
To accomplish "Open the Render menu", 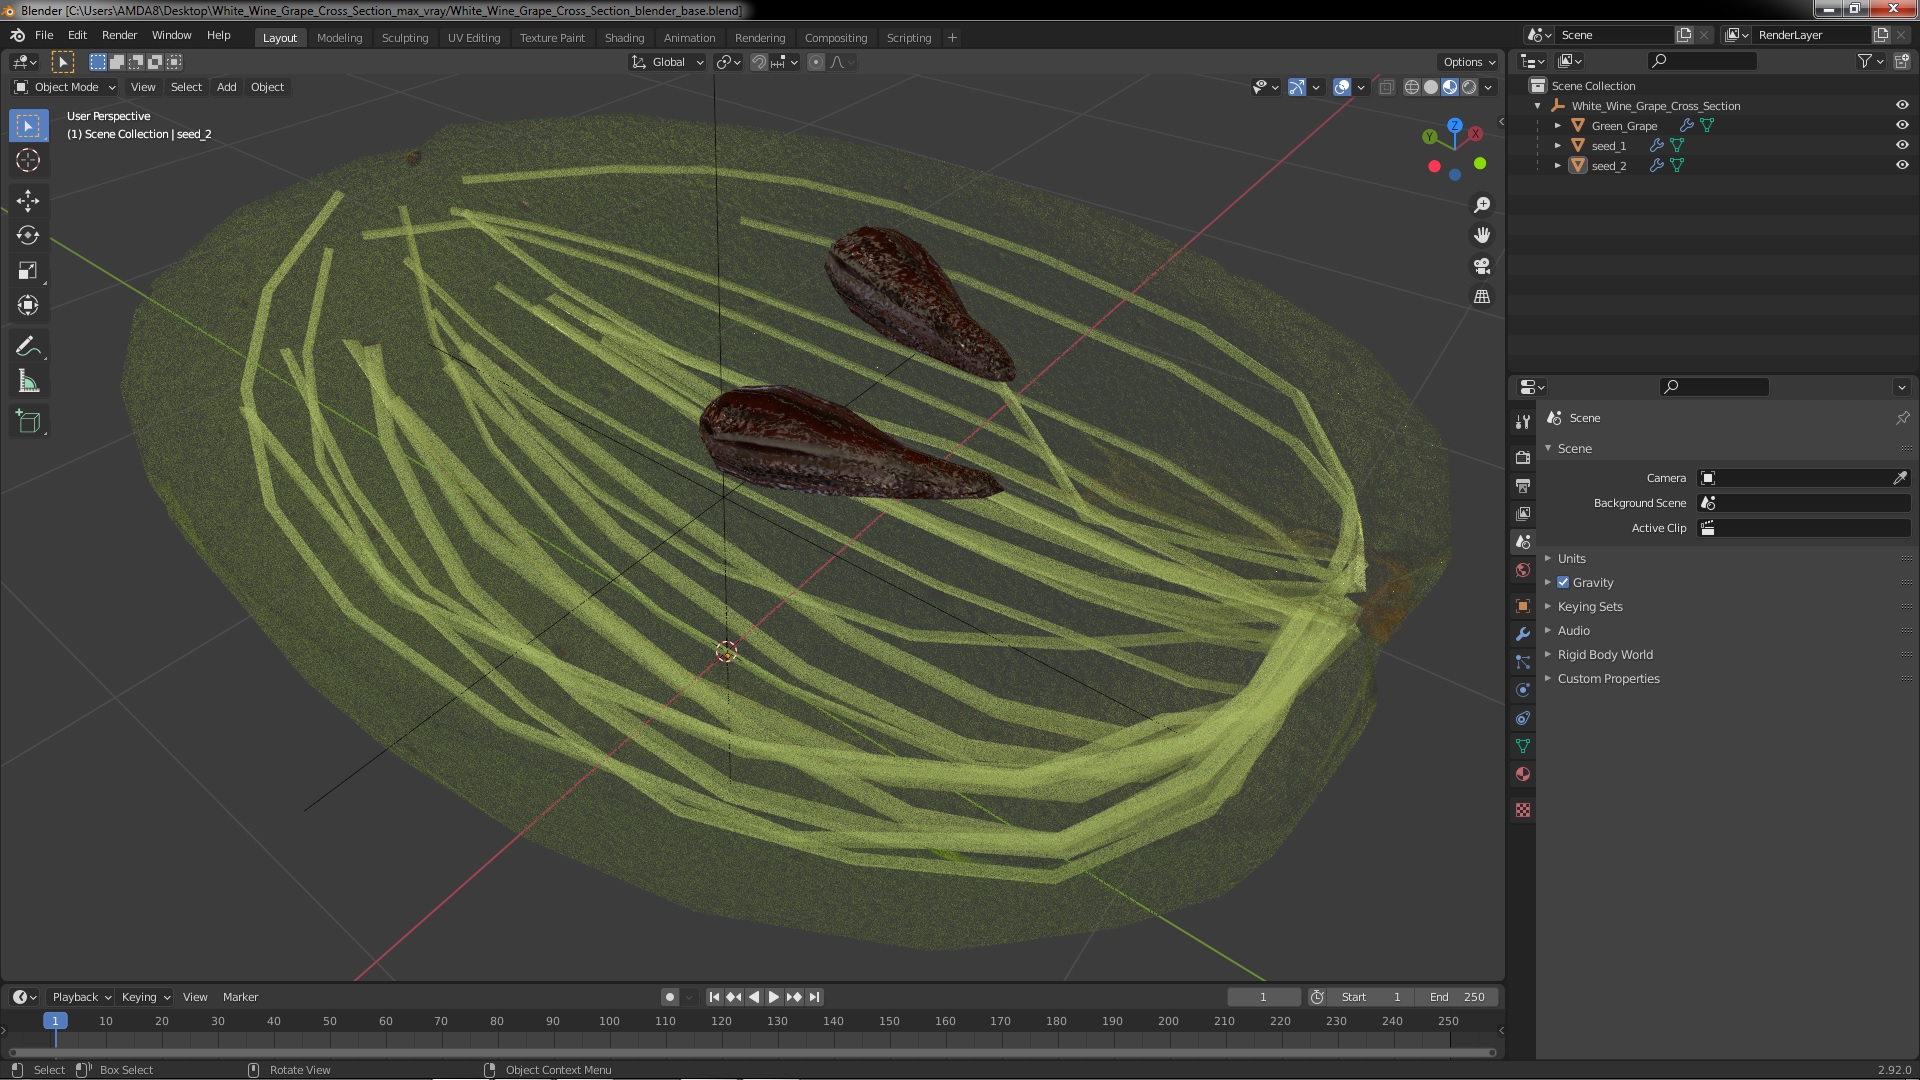I will tap(119, 35).
